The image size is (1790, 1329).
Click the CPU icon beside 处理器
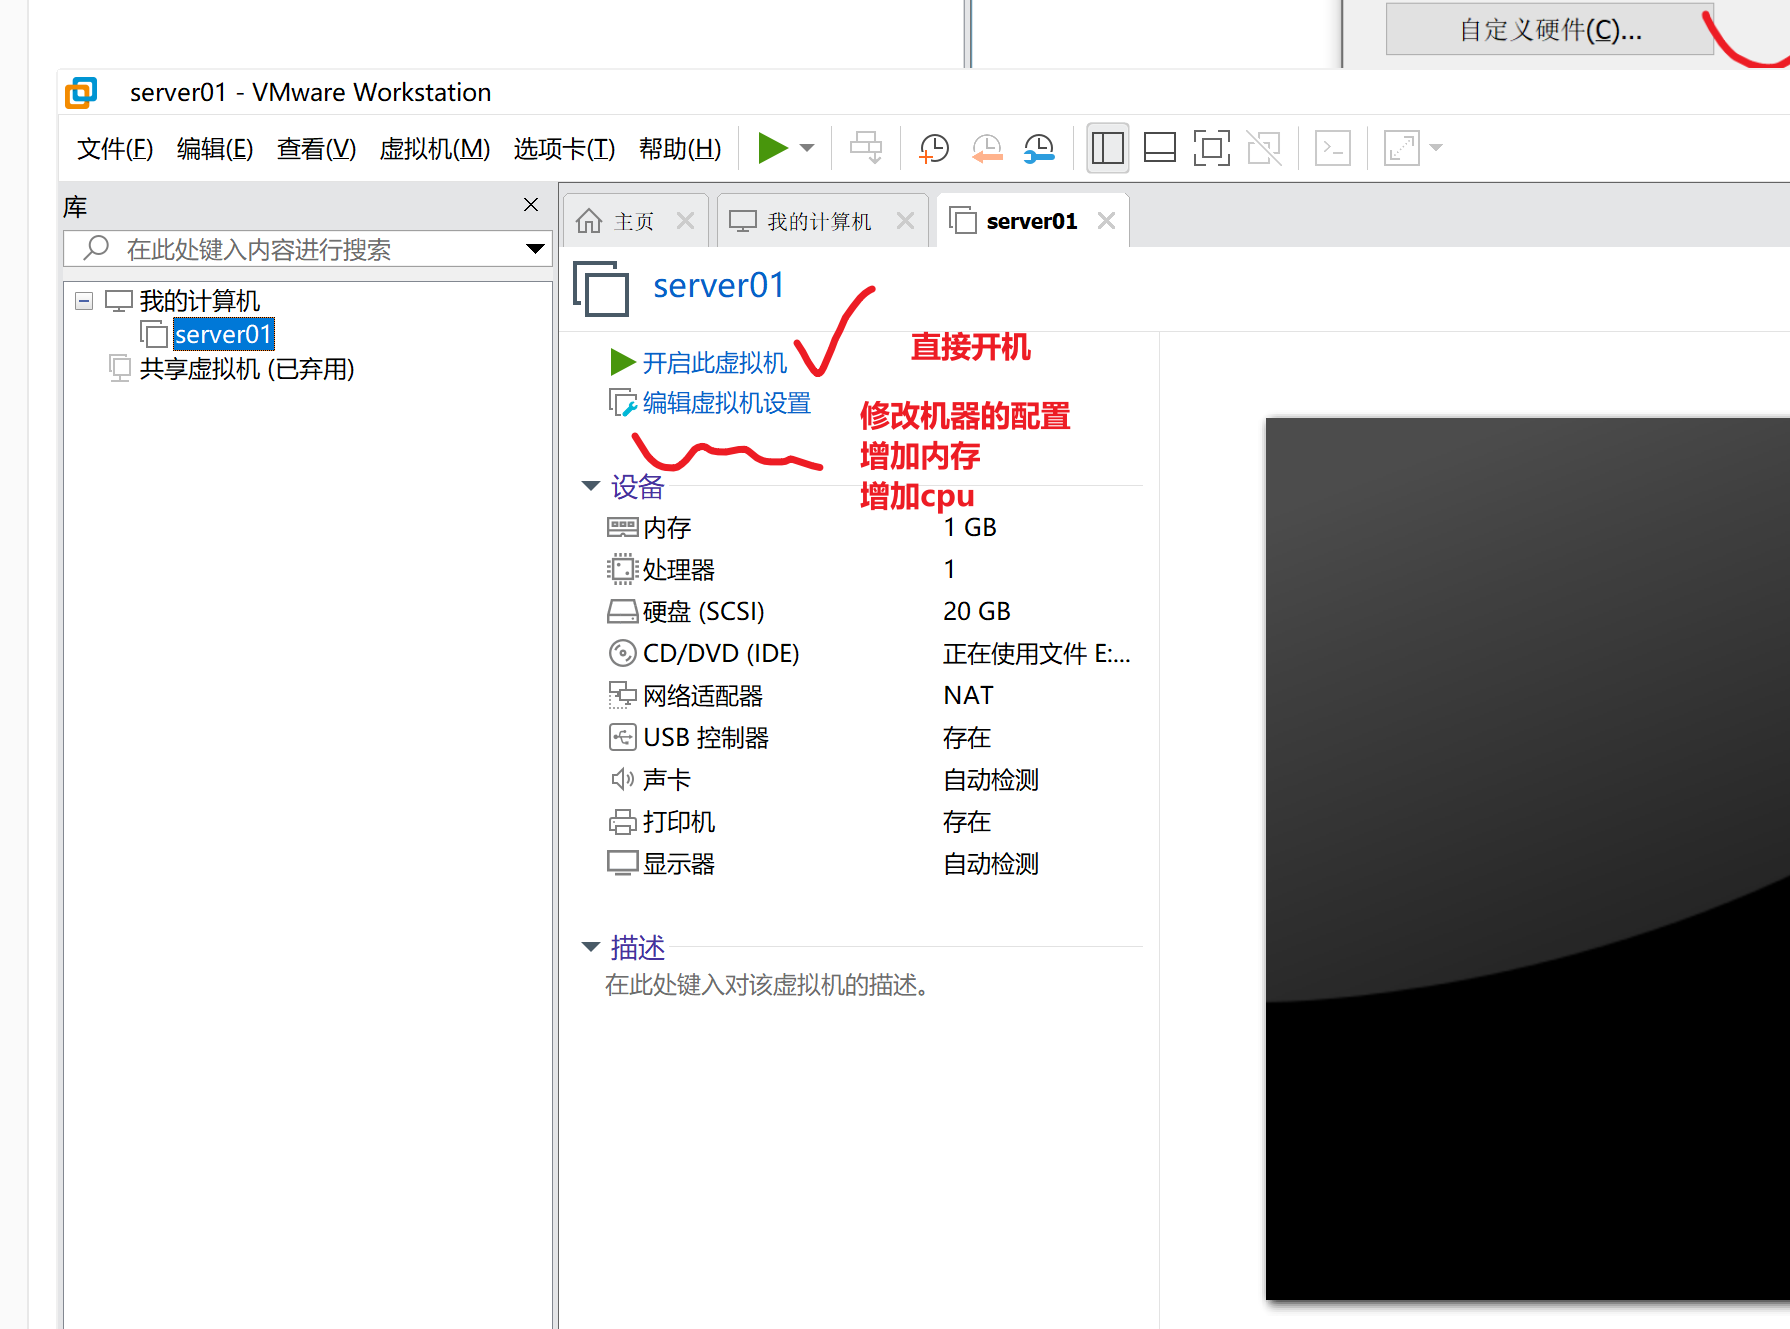[622, 569]
